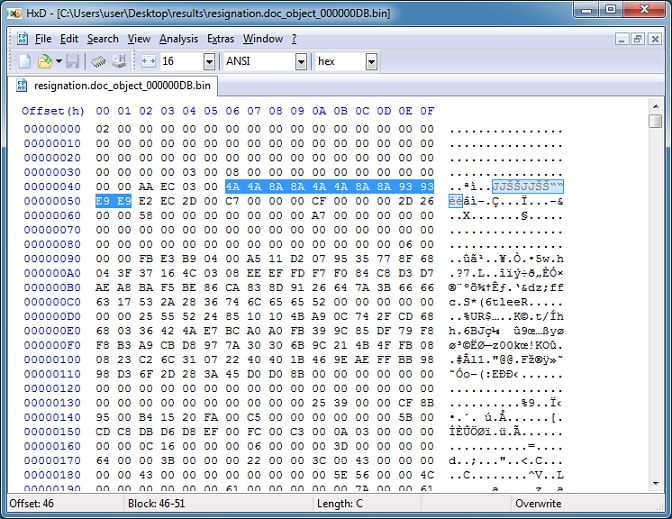This screenshot has width=672, height=519.
Task: Click the bytes-per-row width icon
Action: pyautogui.click(x=148, y=61)
